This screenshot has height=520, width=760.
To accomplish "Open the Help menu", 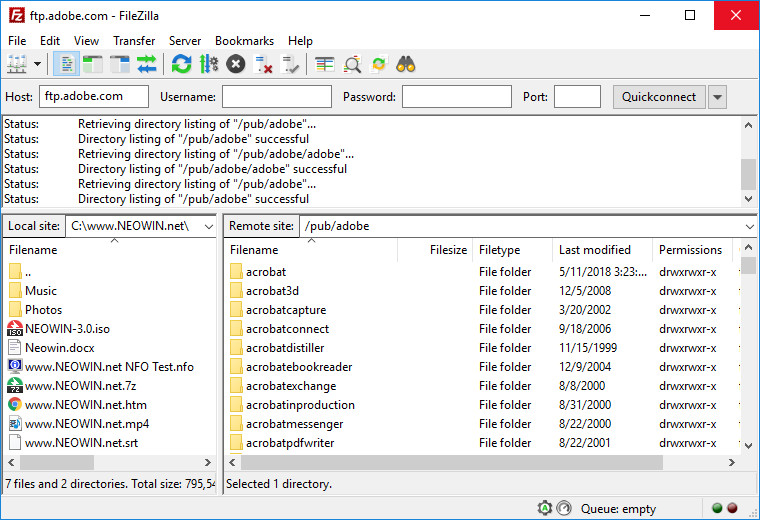I will coord(300,41).
